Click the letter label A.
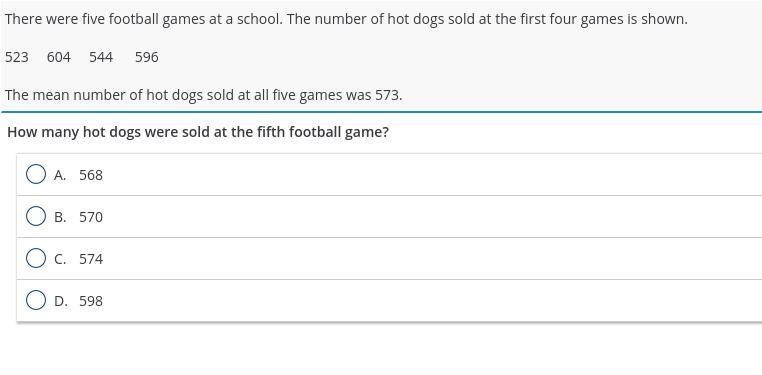The image size is (762, 375). [60, 175]
